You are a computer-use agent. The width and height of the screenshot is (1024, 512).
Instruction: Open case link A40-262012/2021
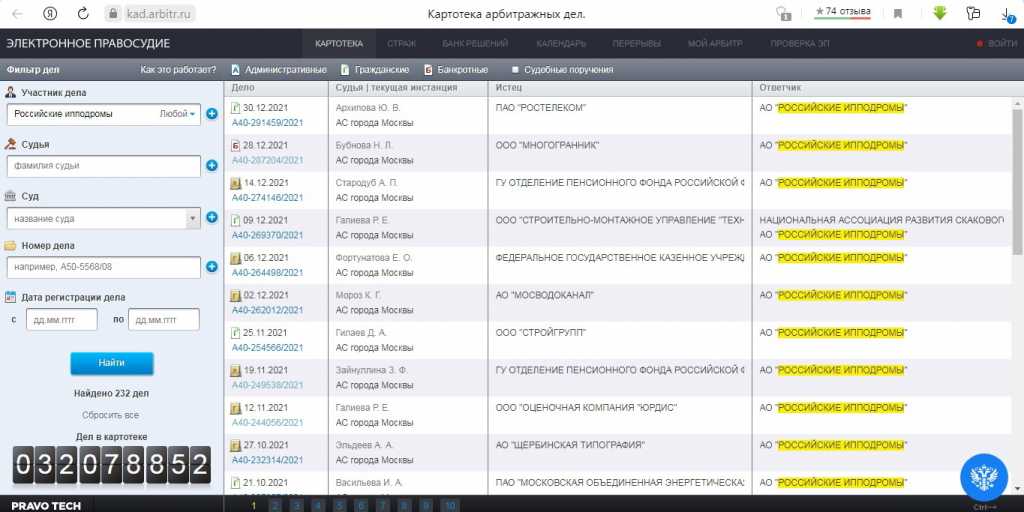click(267, 310)
